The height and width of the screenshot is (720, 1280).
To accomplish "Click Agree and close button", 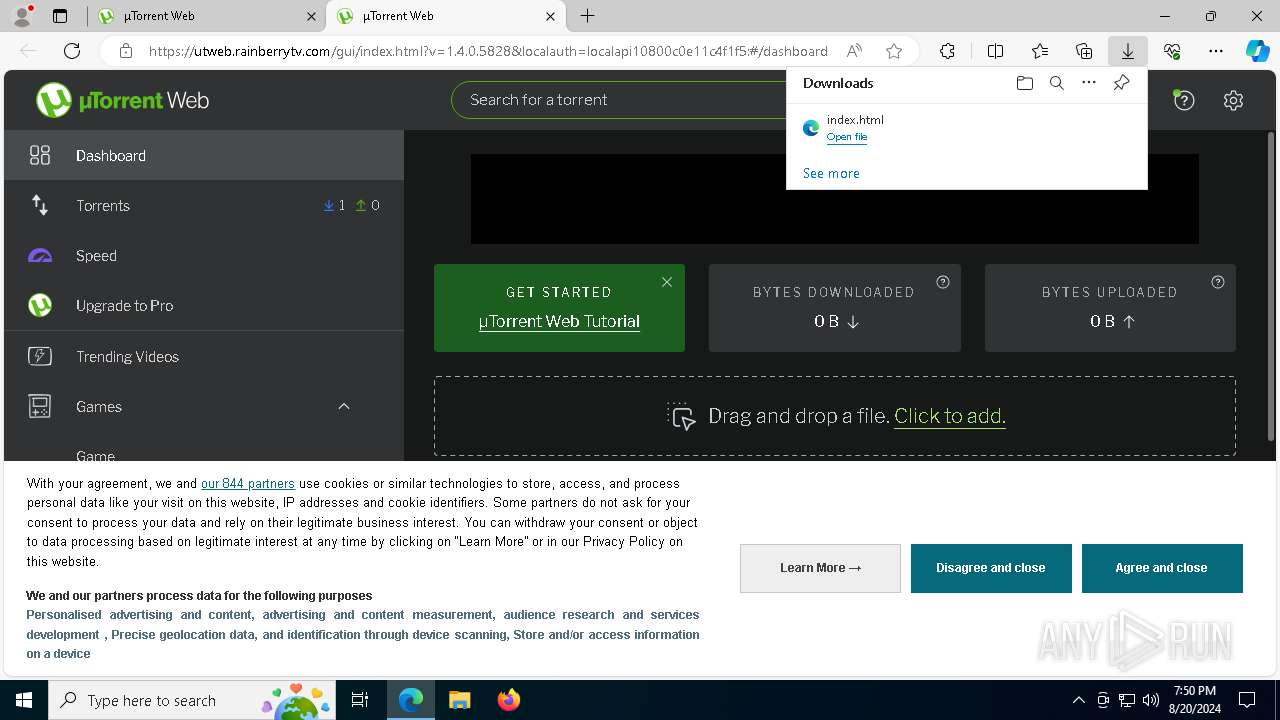I will coord(1162,568).
